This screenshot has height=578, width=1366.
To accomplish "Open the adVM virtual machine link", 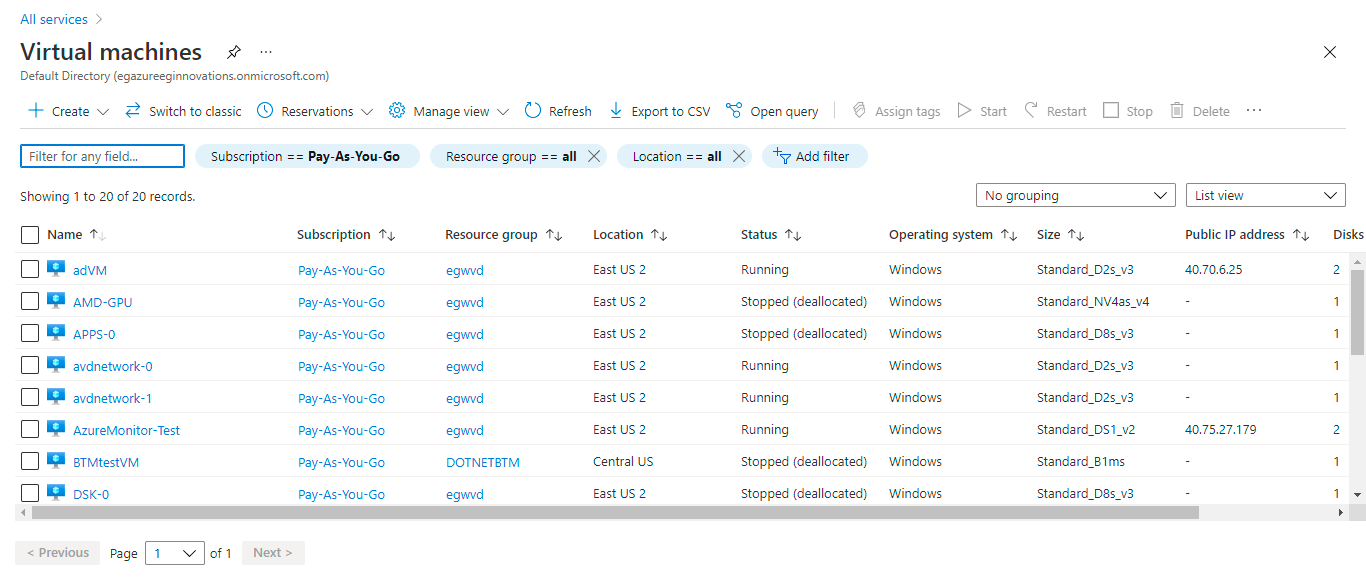I will coord(90,270).
